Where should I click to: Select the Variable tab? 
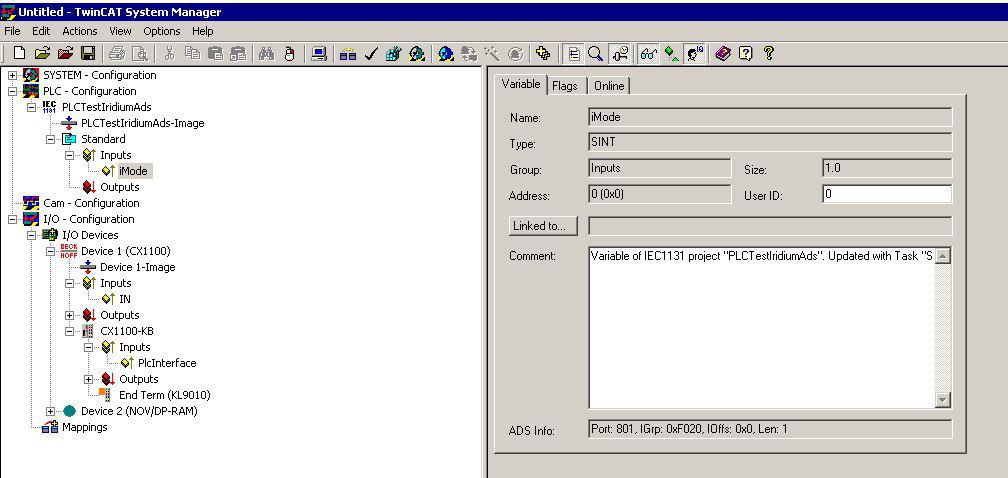pos(521,85)
